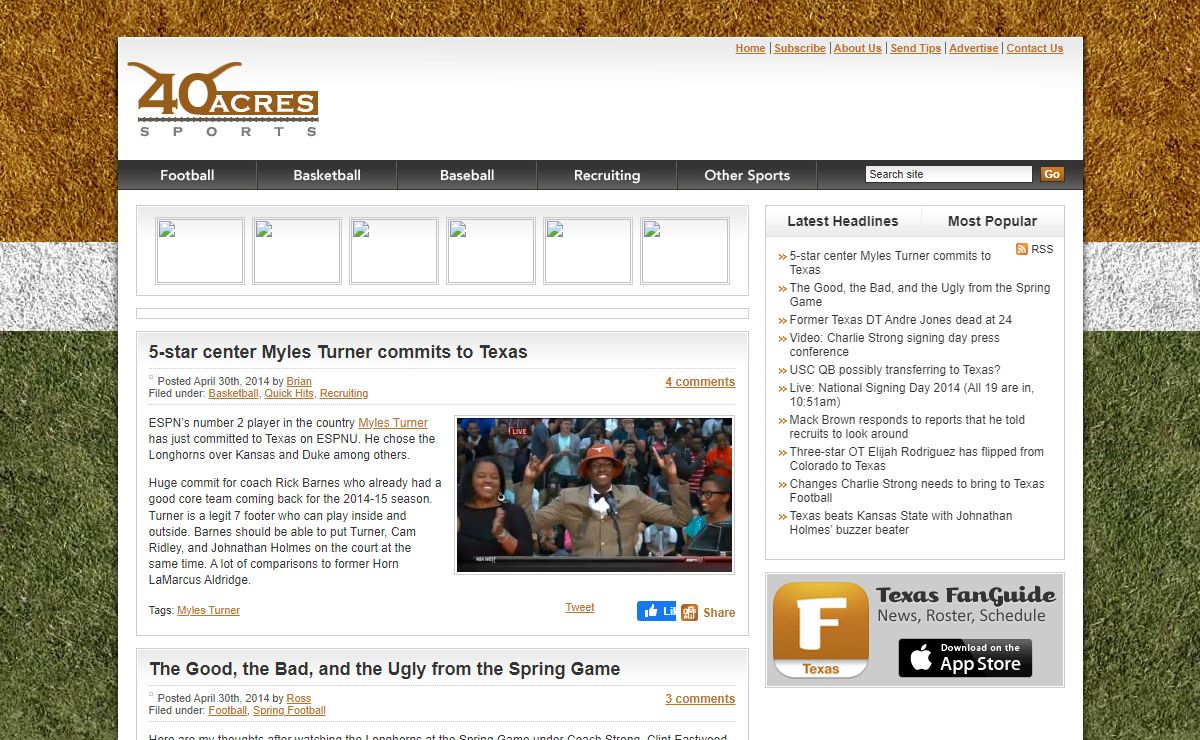Click the Tweet link
Image resolution: width=1200 pixels, height=740 pixels.
tap(580, 607)
